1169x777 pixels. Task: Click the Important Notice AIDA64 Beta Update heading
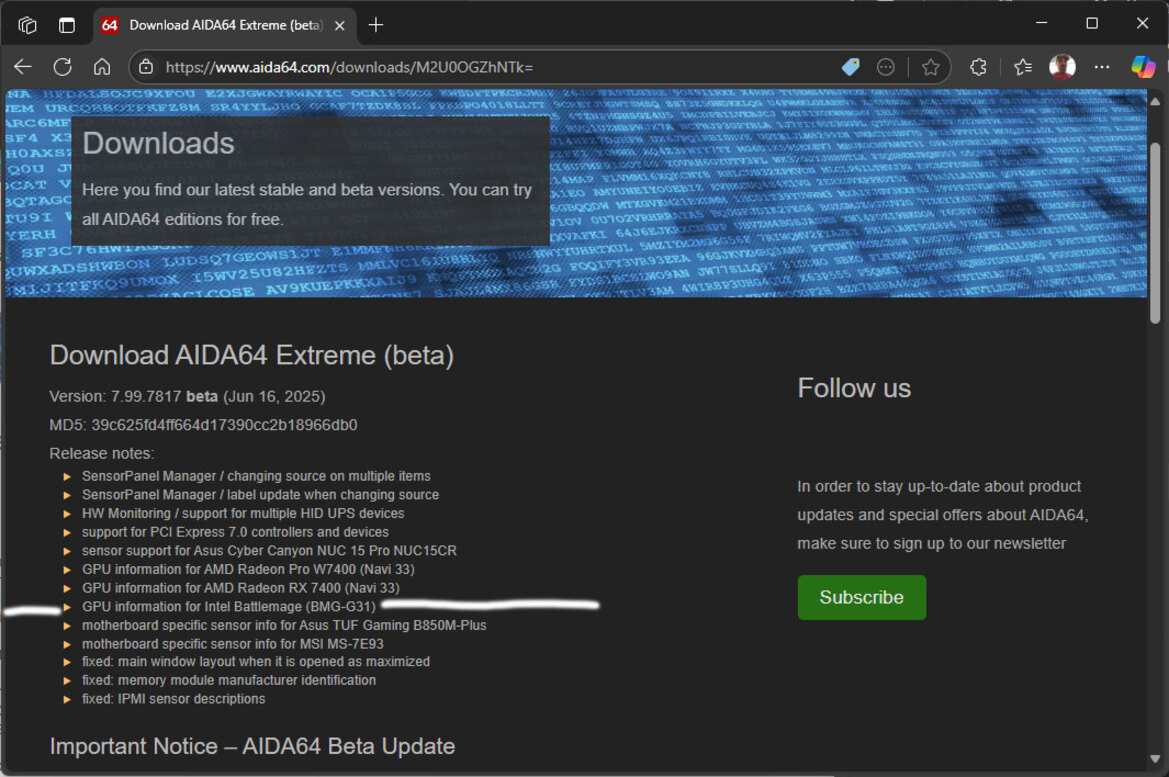click(253, 746)
